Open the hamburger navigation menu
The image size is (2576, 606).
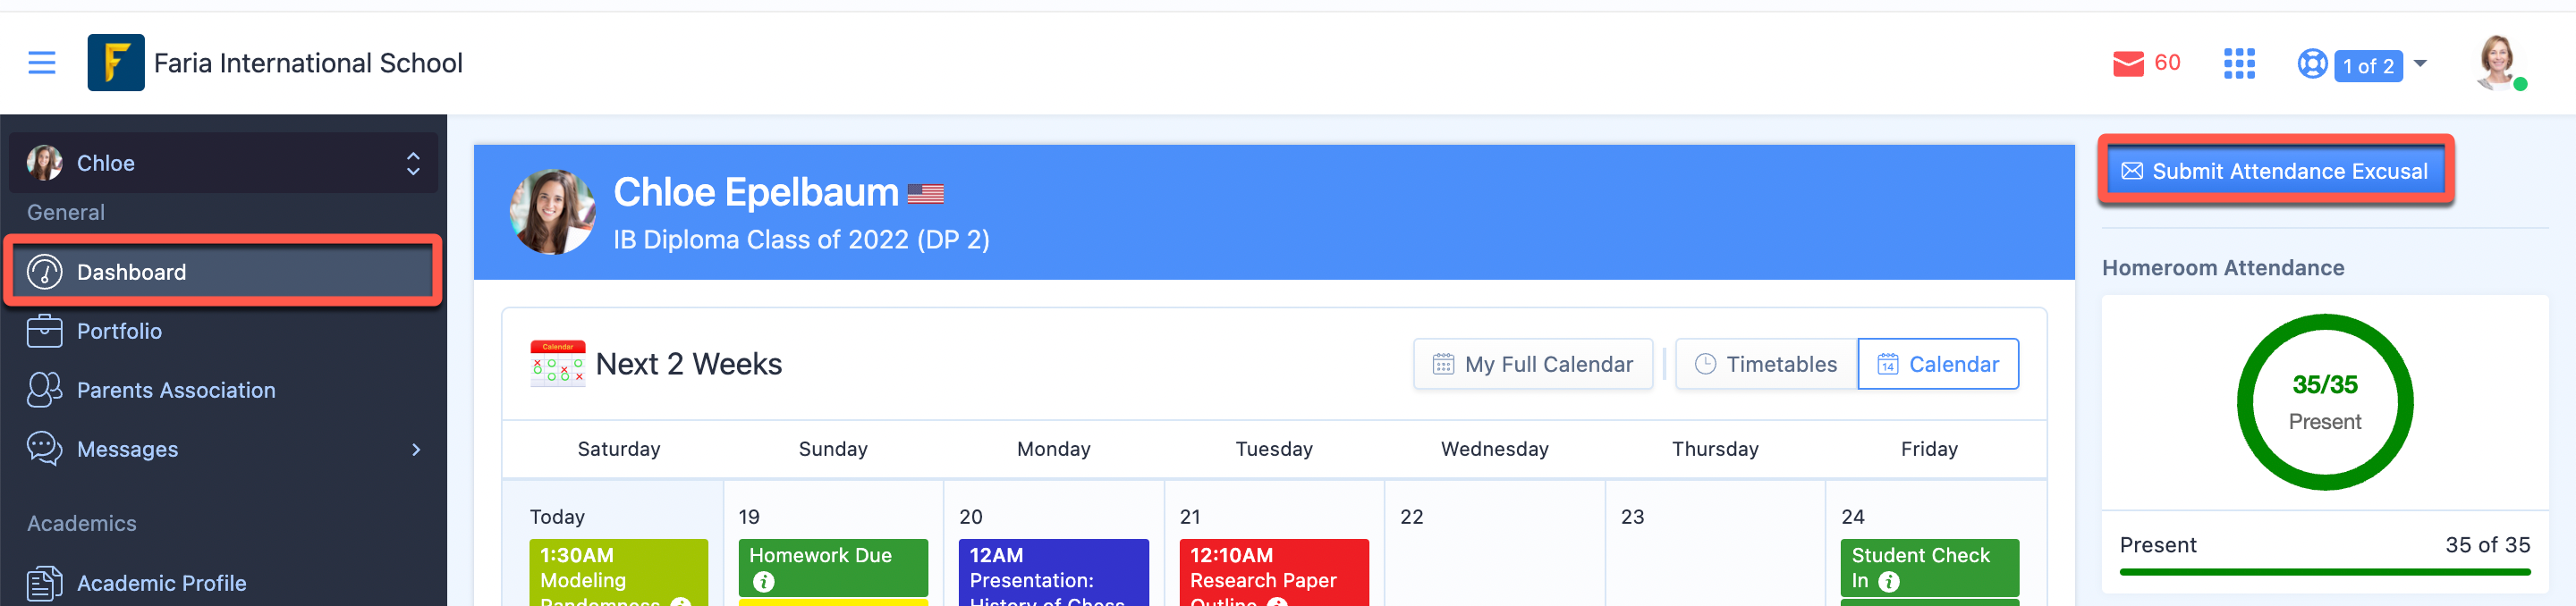click(41, 63)
